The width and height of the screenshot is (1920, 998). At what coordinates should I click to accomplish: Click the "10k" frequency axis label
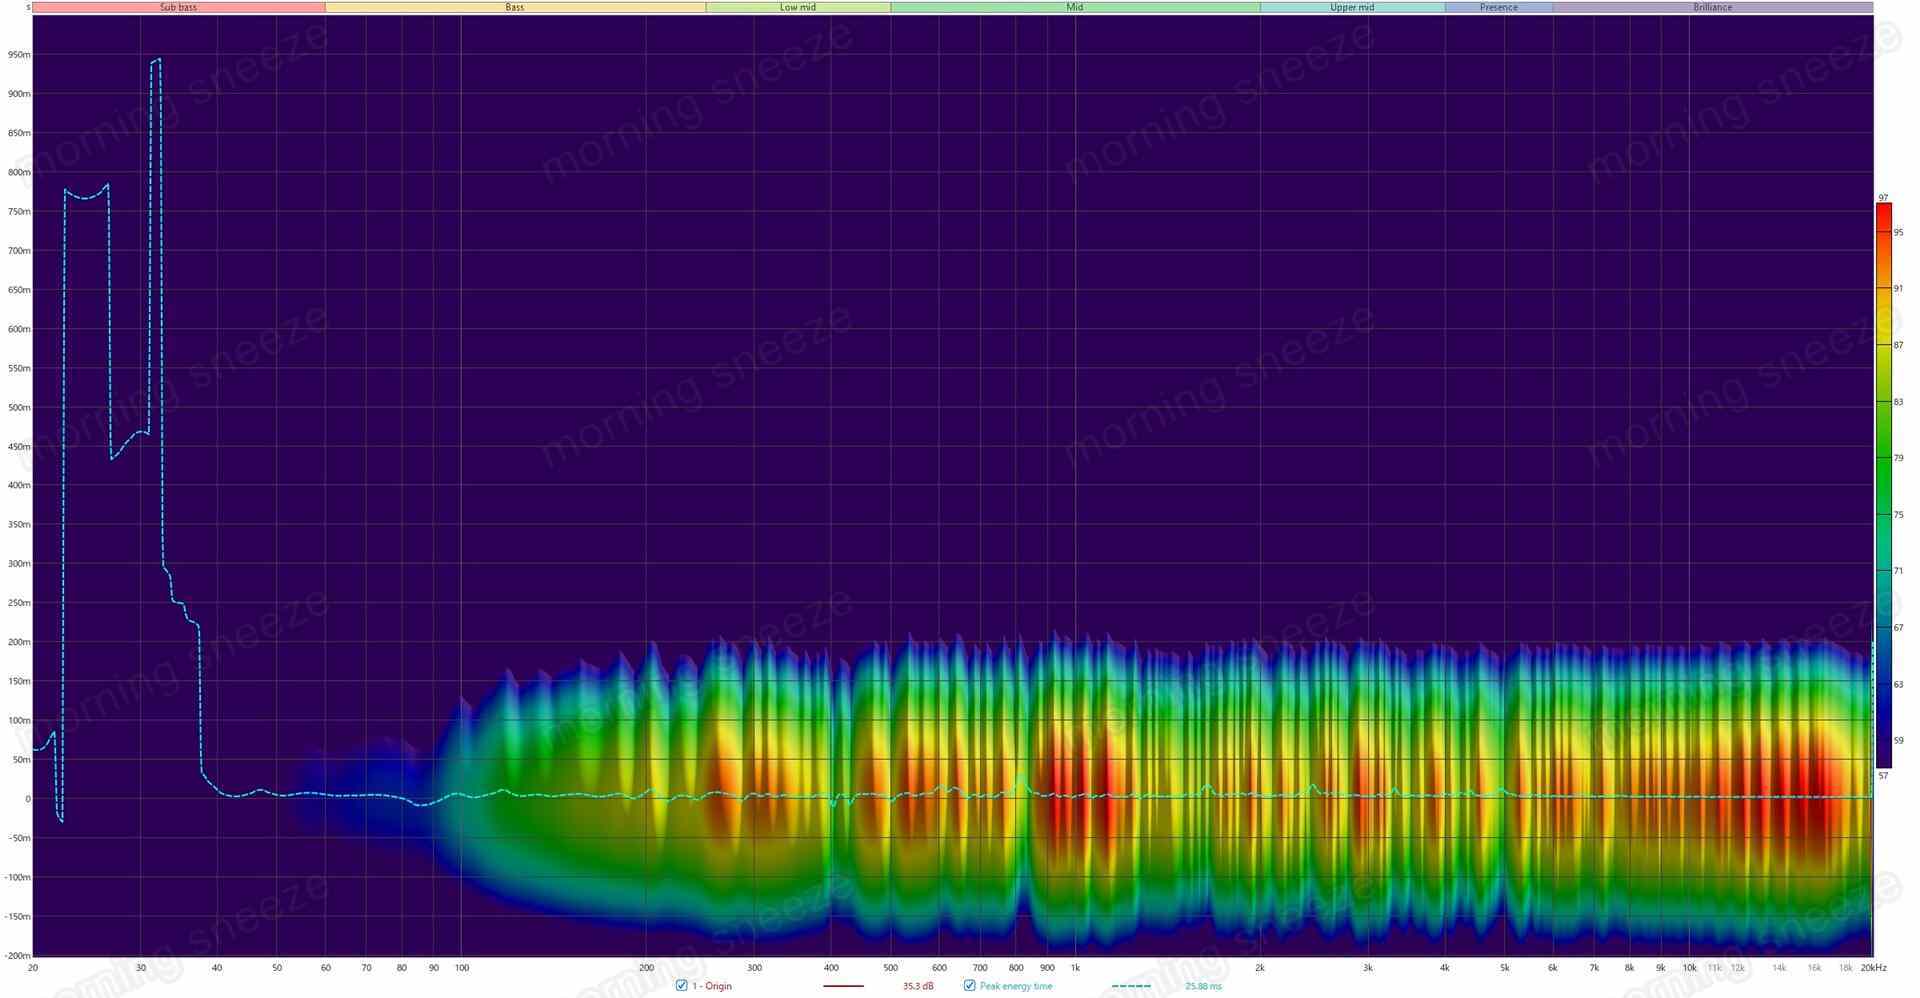(x=1690, y=968)
